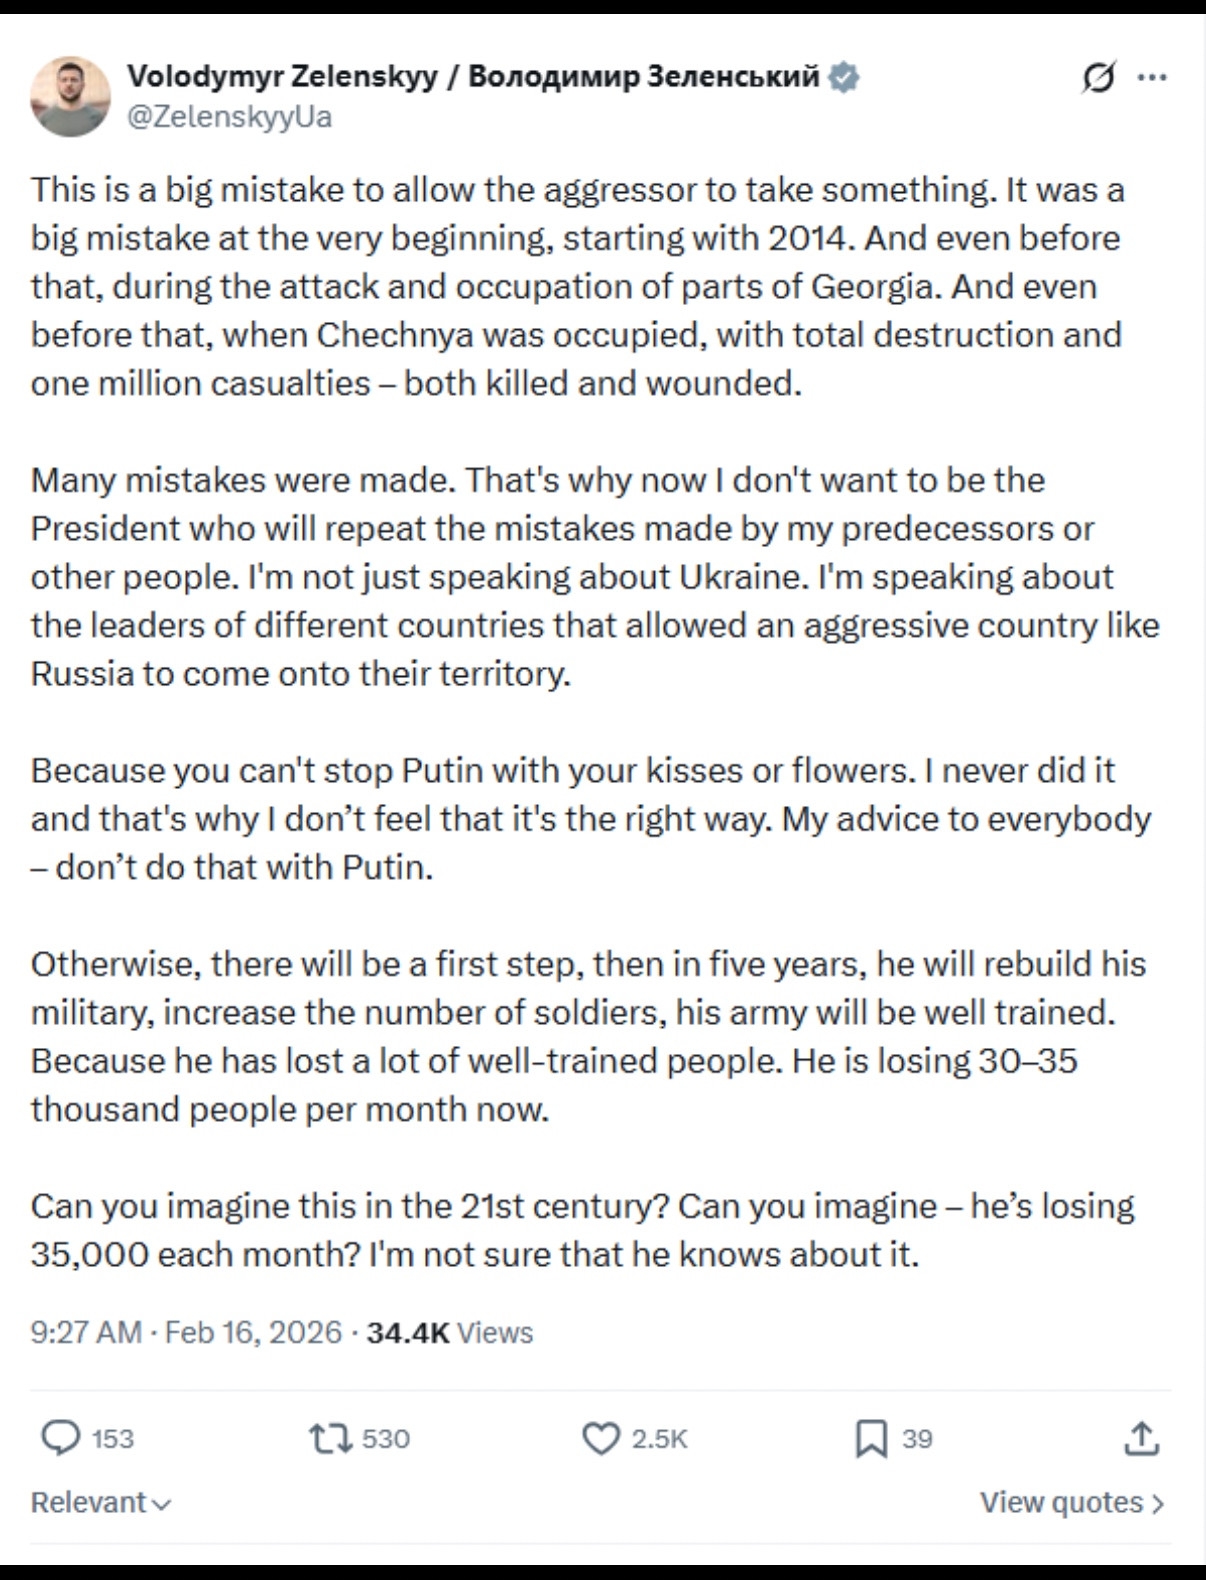Click the 153 replies count
1206x1580 pixels.
click(x=112, y=1438)
